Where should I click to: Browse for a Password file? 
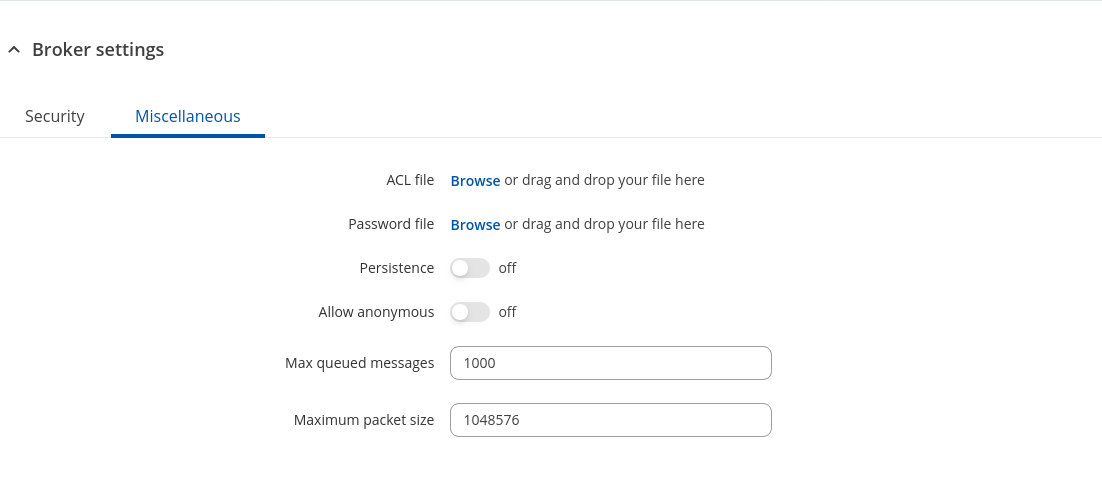tap(475, 225)
